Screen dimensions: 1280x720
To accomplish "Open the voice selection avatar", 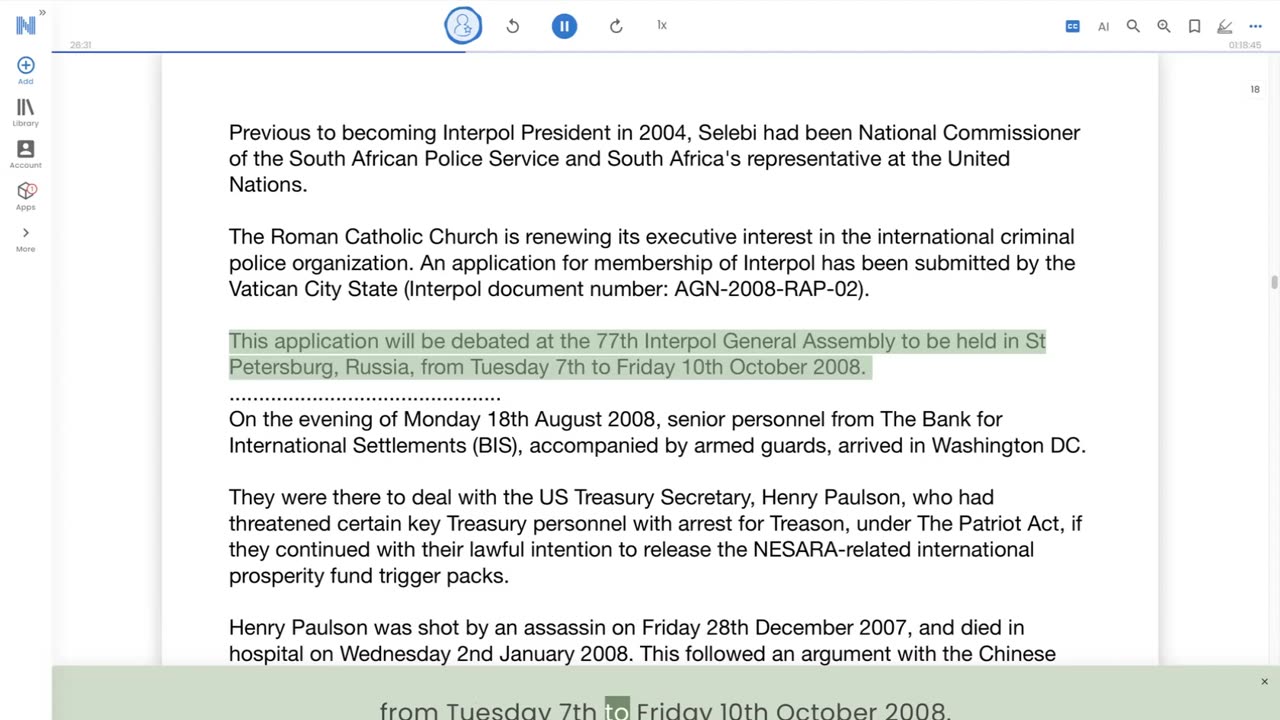I will [x=463, y=26].
